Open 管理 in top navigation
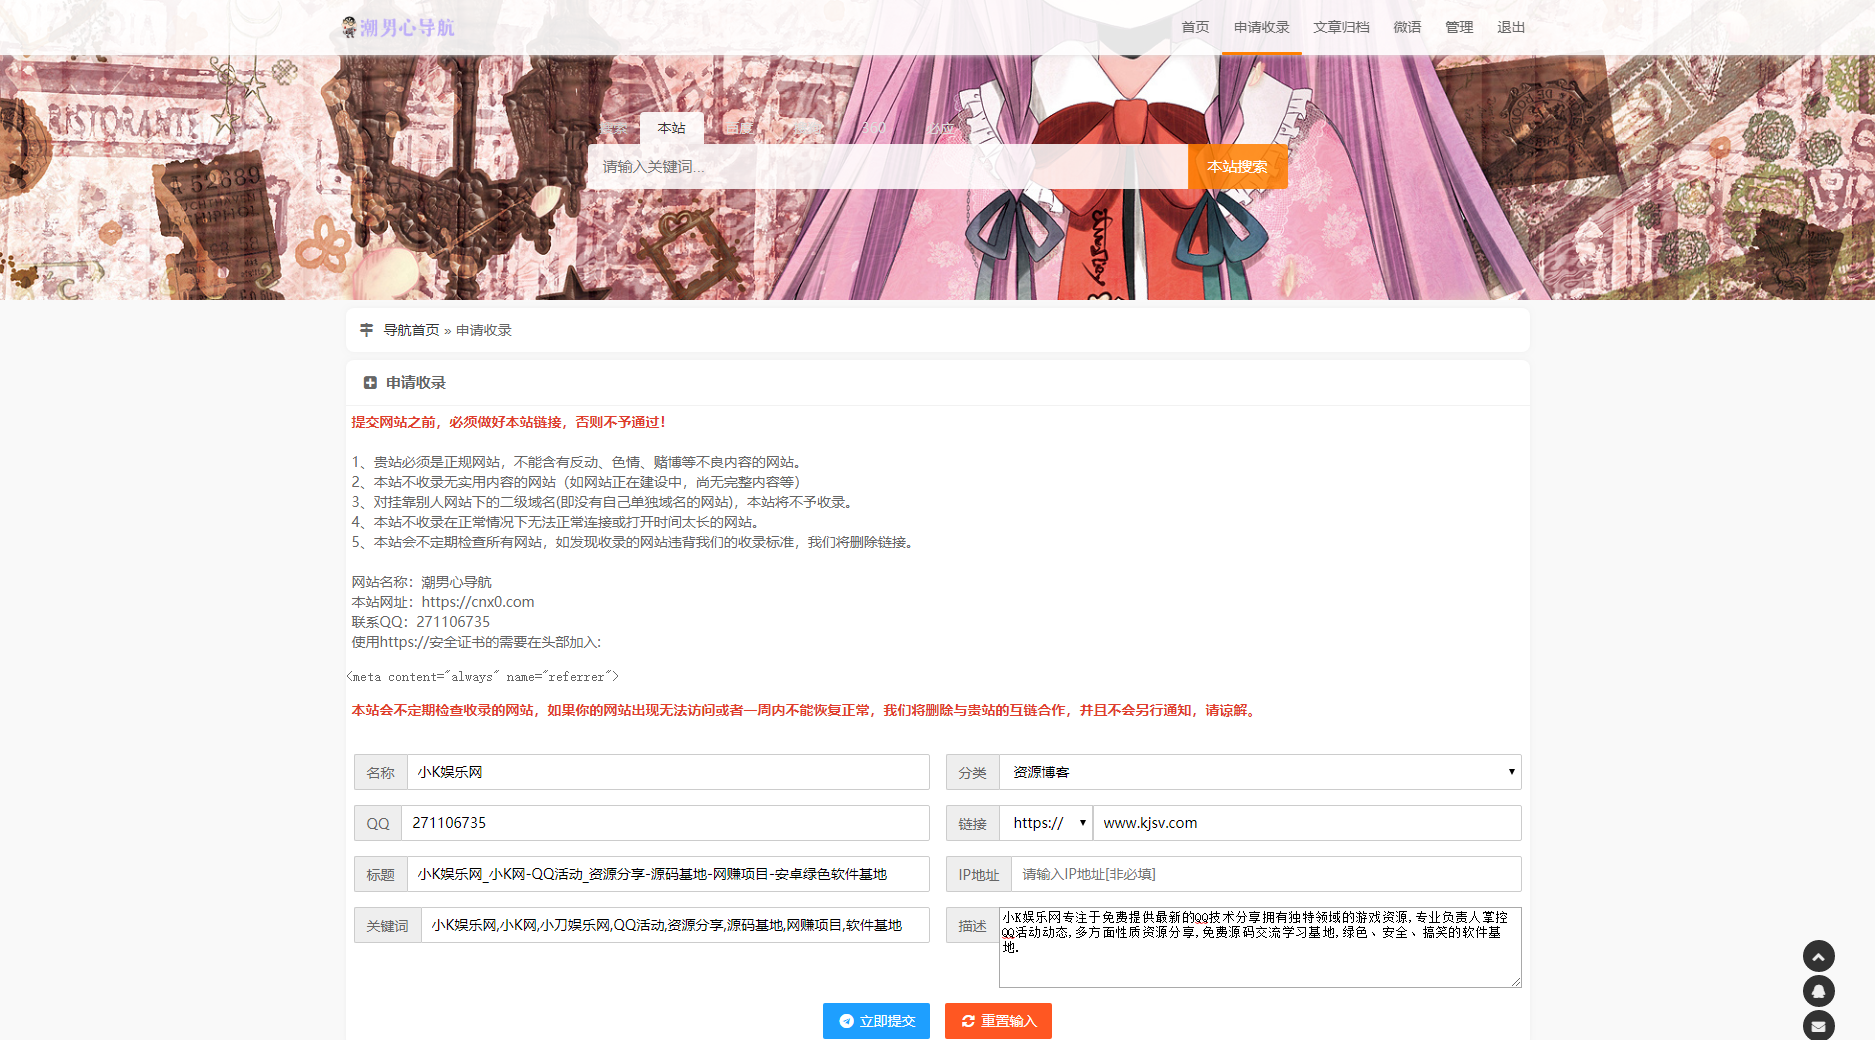 coord(1459,27)
